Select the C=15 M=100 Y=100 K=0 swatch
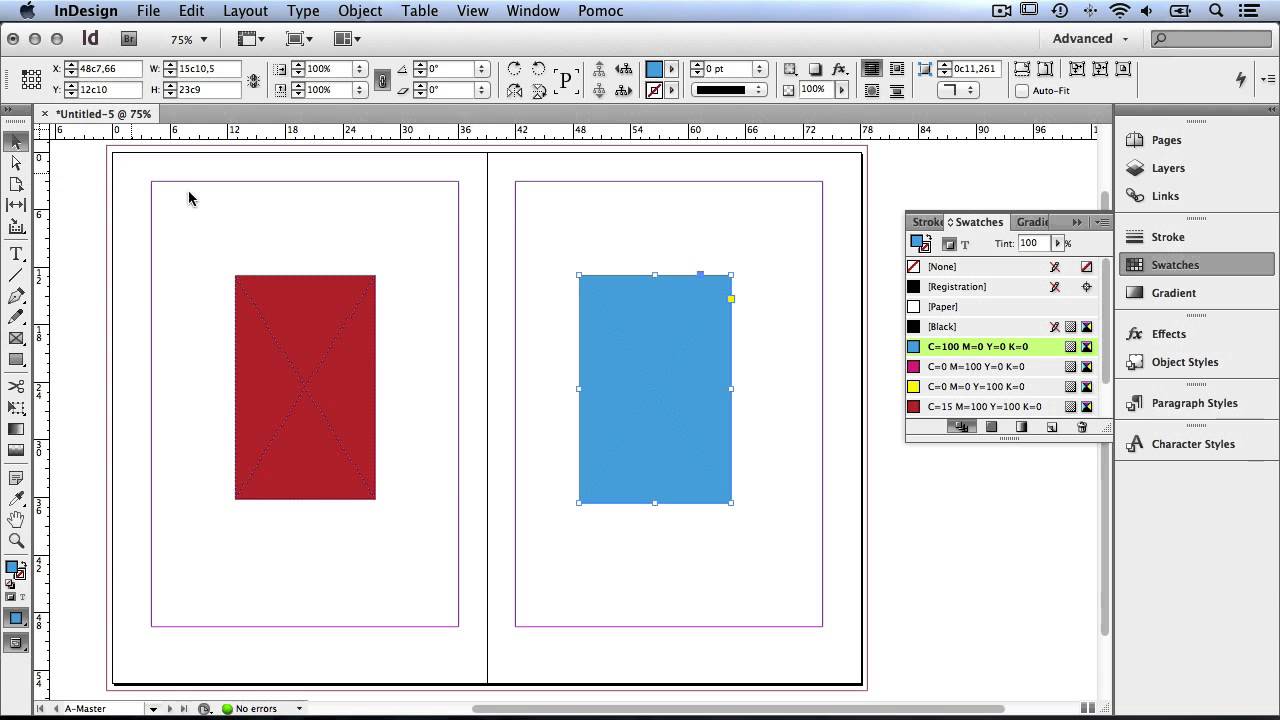Screen dimensions: 1280x720 click(x=1001, y=407)
